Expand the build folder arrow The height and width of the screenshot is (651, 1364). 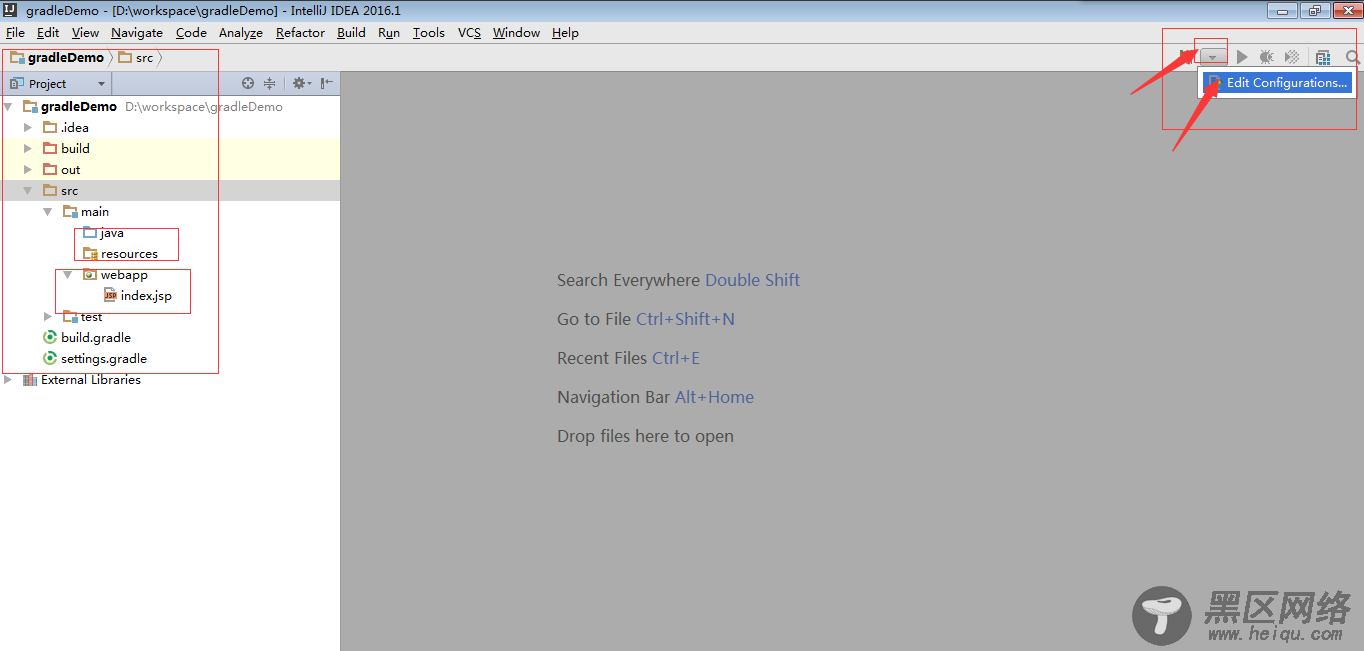click(x=28, y=148)
